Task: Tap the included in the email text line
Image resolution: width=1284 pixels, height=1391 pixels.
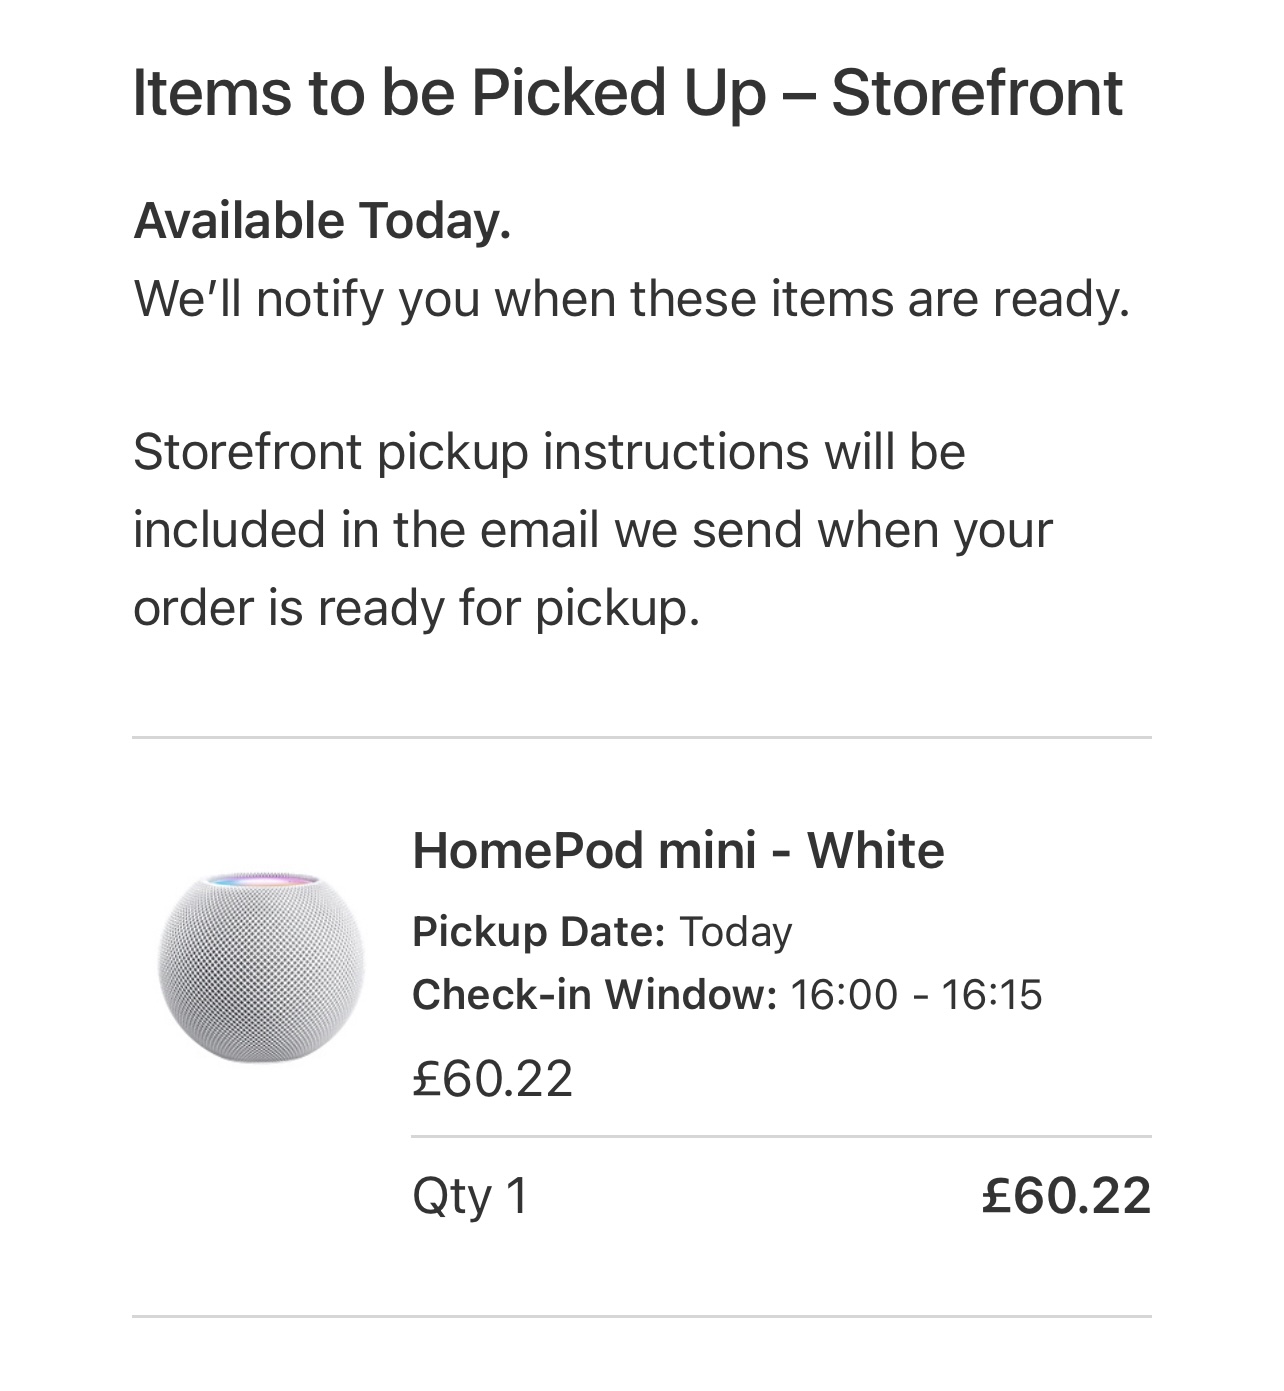Action: [x=592, y=529]
